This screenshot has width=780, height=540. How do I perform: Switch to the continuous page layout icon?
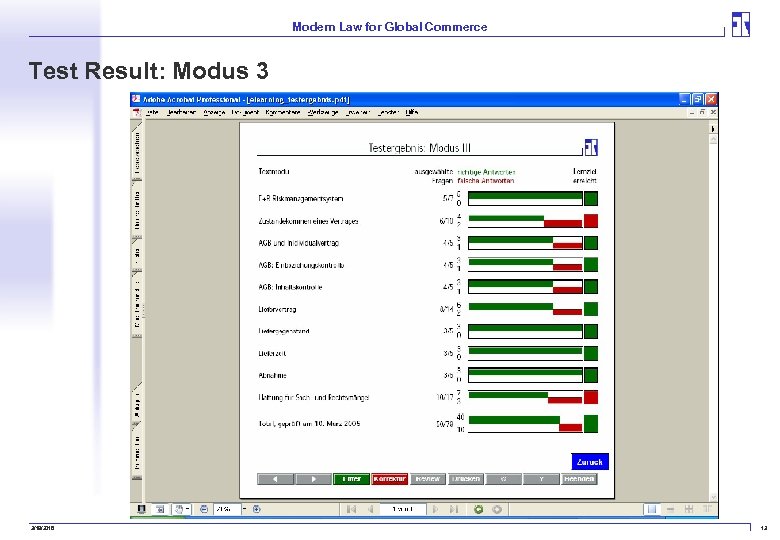pos(671,509)
